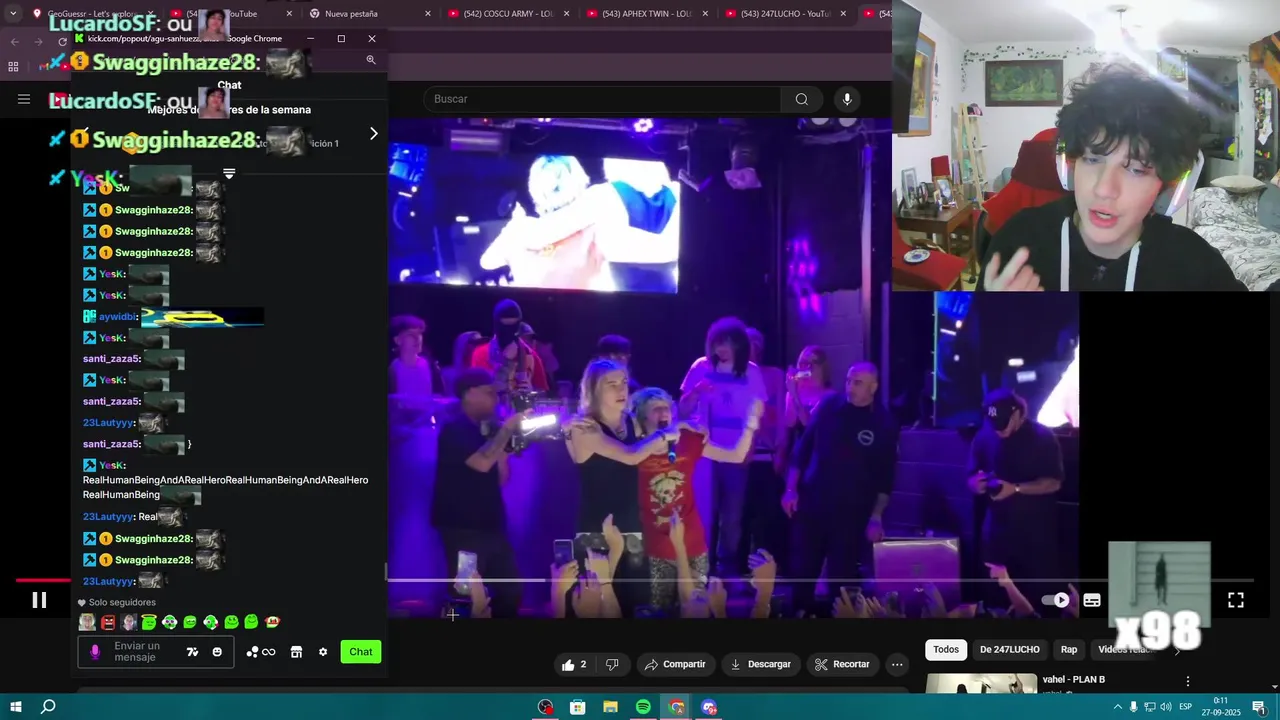Open the vahel PLAN B video thumbnail
The width and height of the screenshot is (1280, 720).
point(981,684)
